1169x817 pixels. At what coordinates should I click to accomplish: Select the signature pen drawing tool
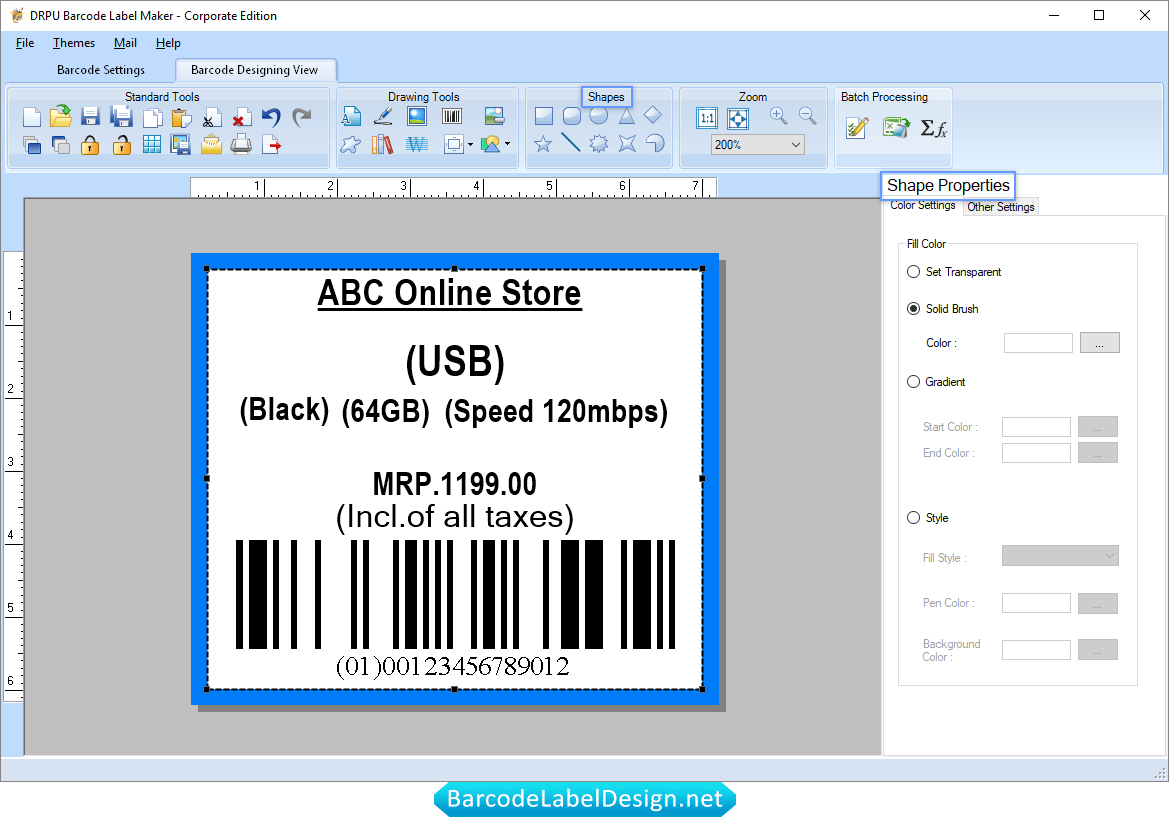383,116
